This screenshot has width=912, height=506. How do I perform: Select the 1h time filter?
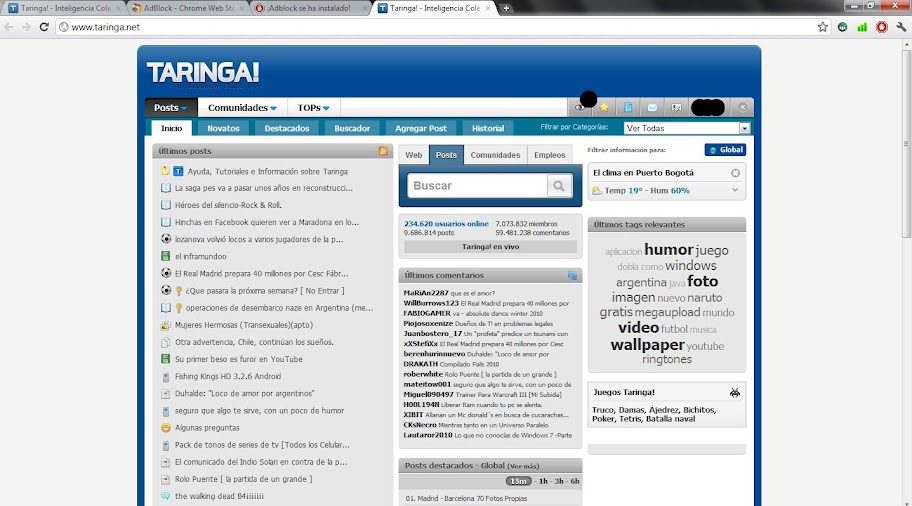[x=543, y=481]
